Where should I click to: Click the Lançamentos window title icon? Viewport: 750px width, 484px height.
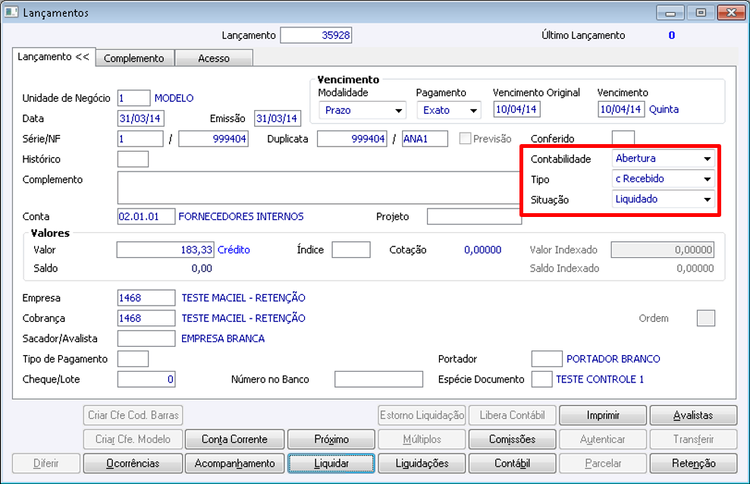pyautogui.click(x=11, y=12)
